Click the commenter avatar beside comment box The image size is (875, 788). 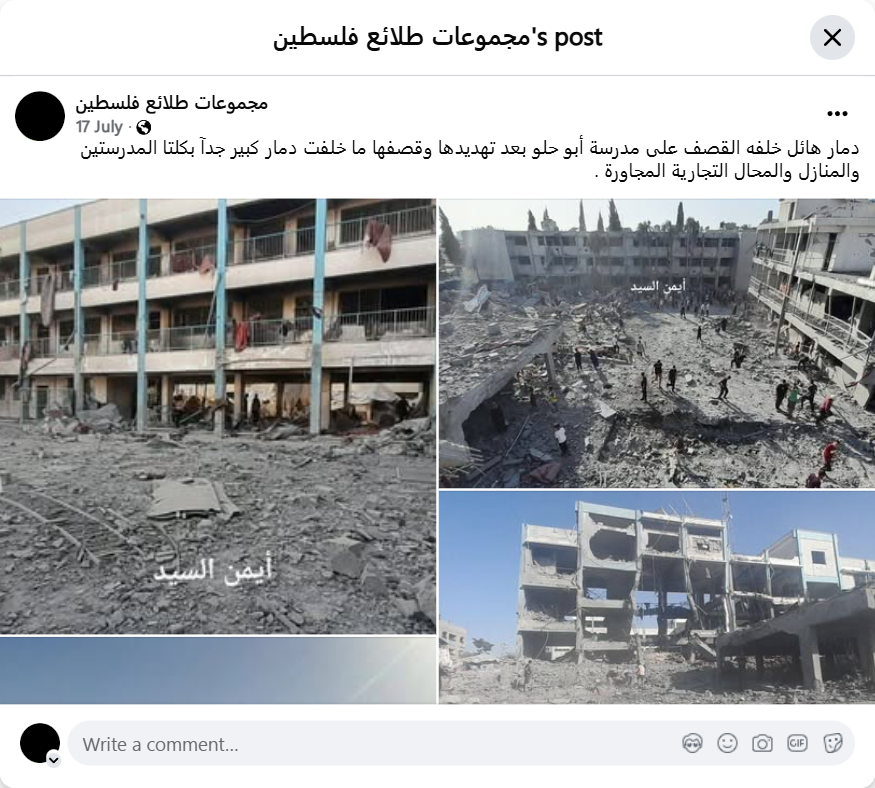(x=40, y=743)
